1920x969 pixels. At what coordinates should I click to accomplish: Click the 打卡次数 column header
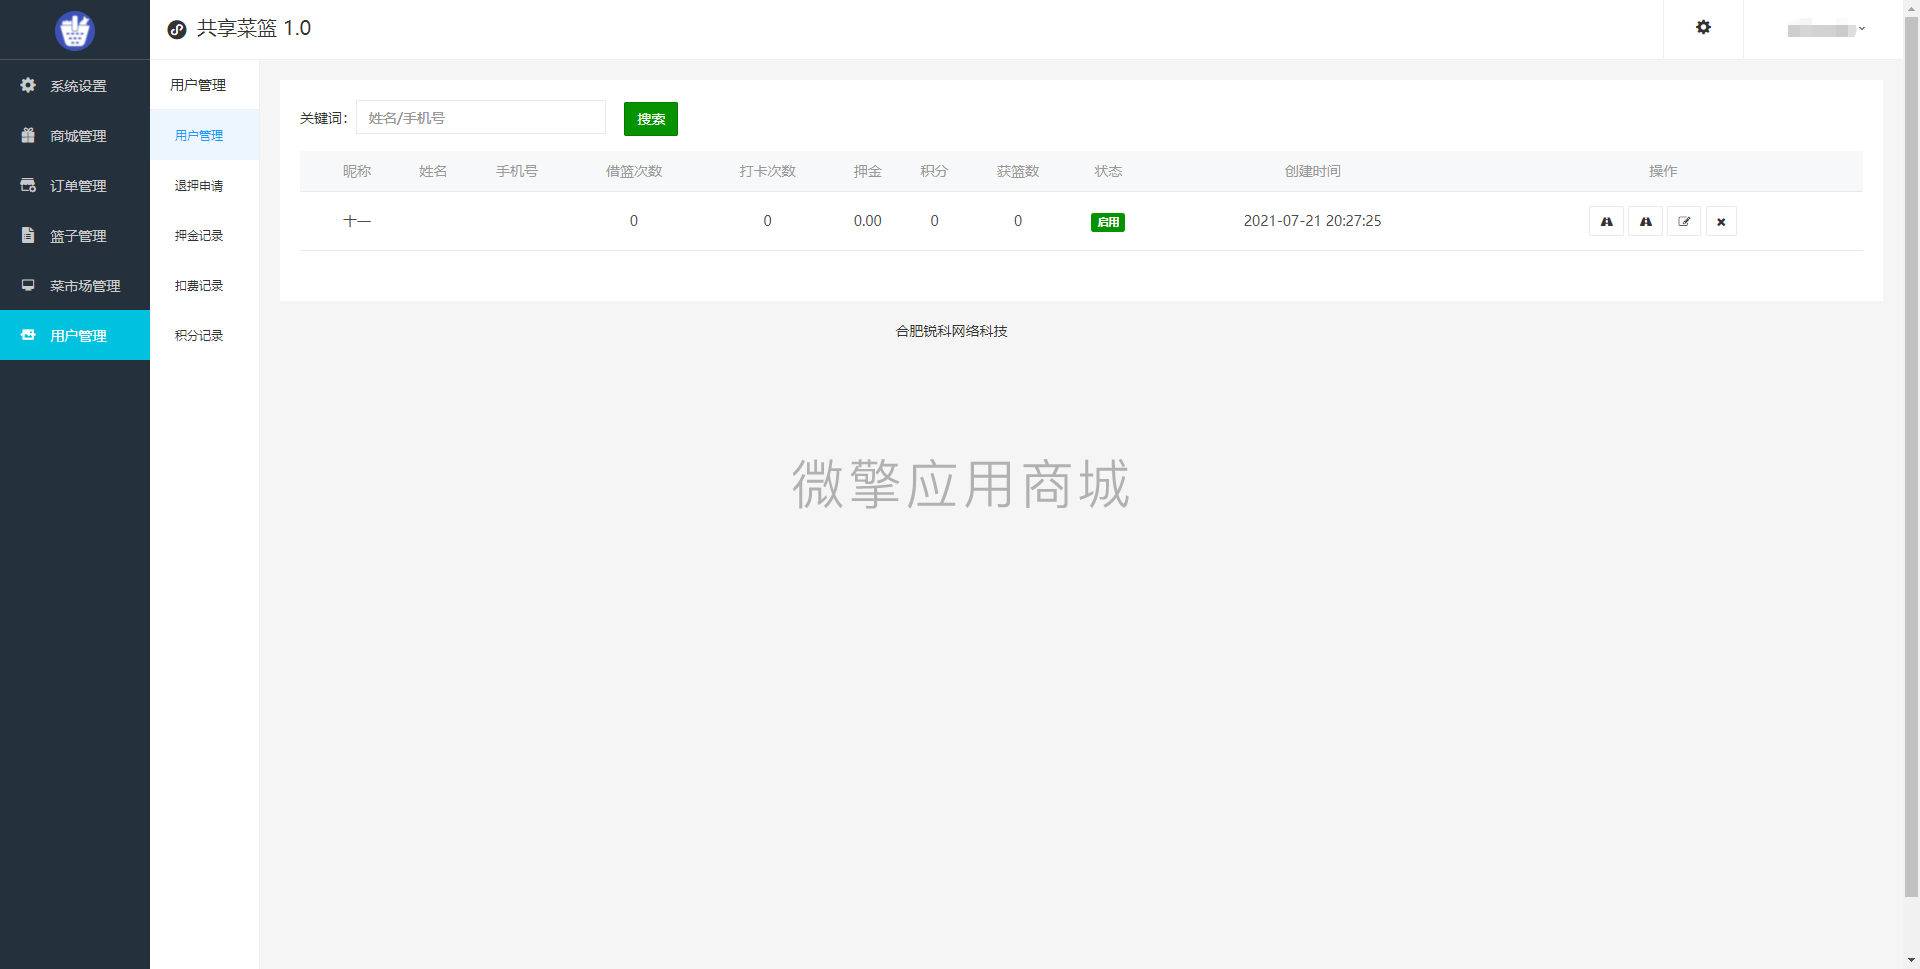coord(768,171)
